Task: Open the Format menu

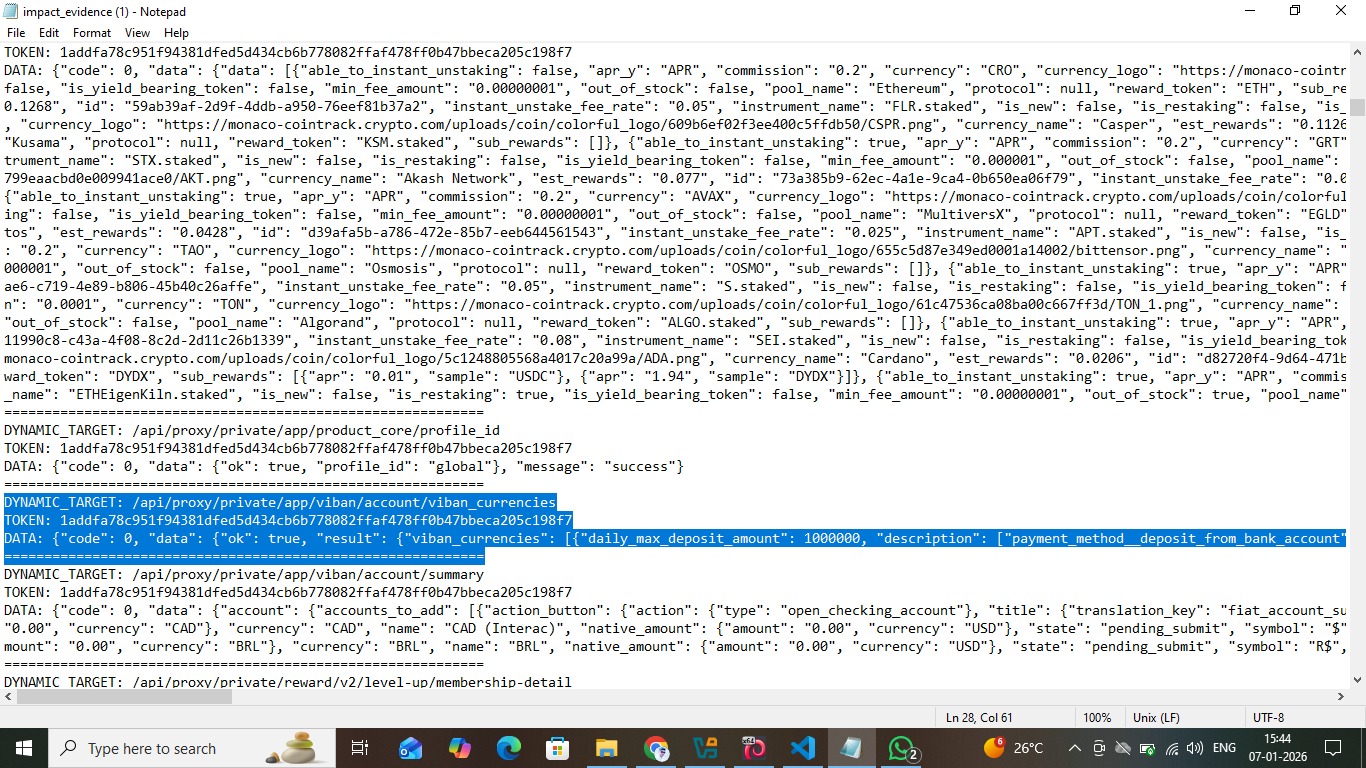Action: tap(92, 33)
